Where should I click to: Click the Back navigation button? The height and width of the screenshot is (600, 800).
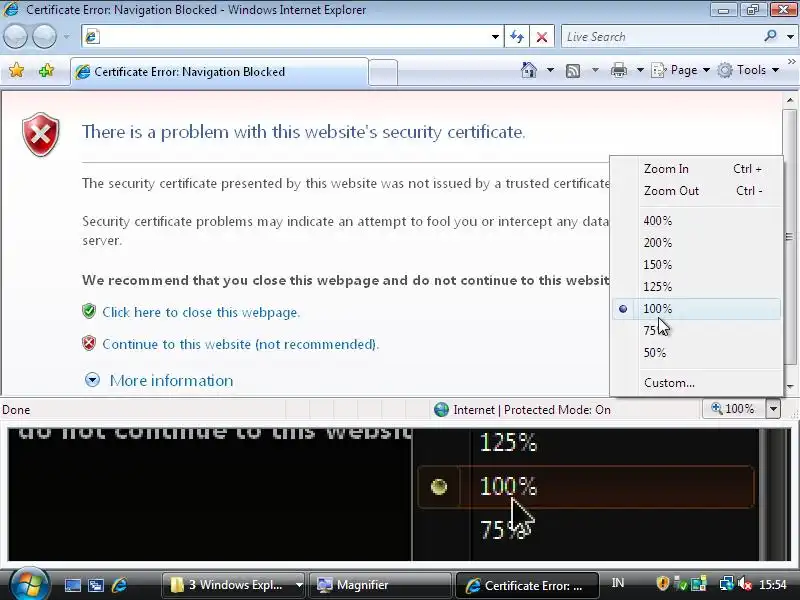(x=15, y=37)
